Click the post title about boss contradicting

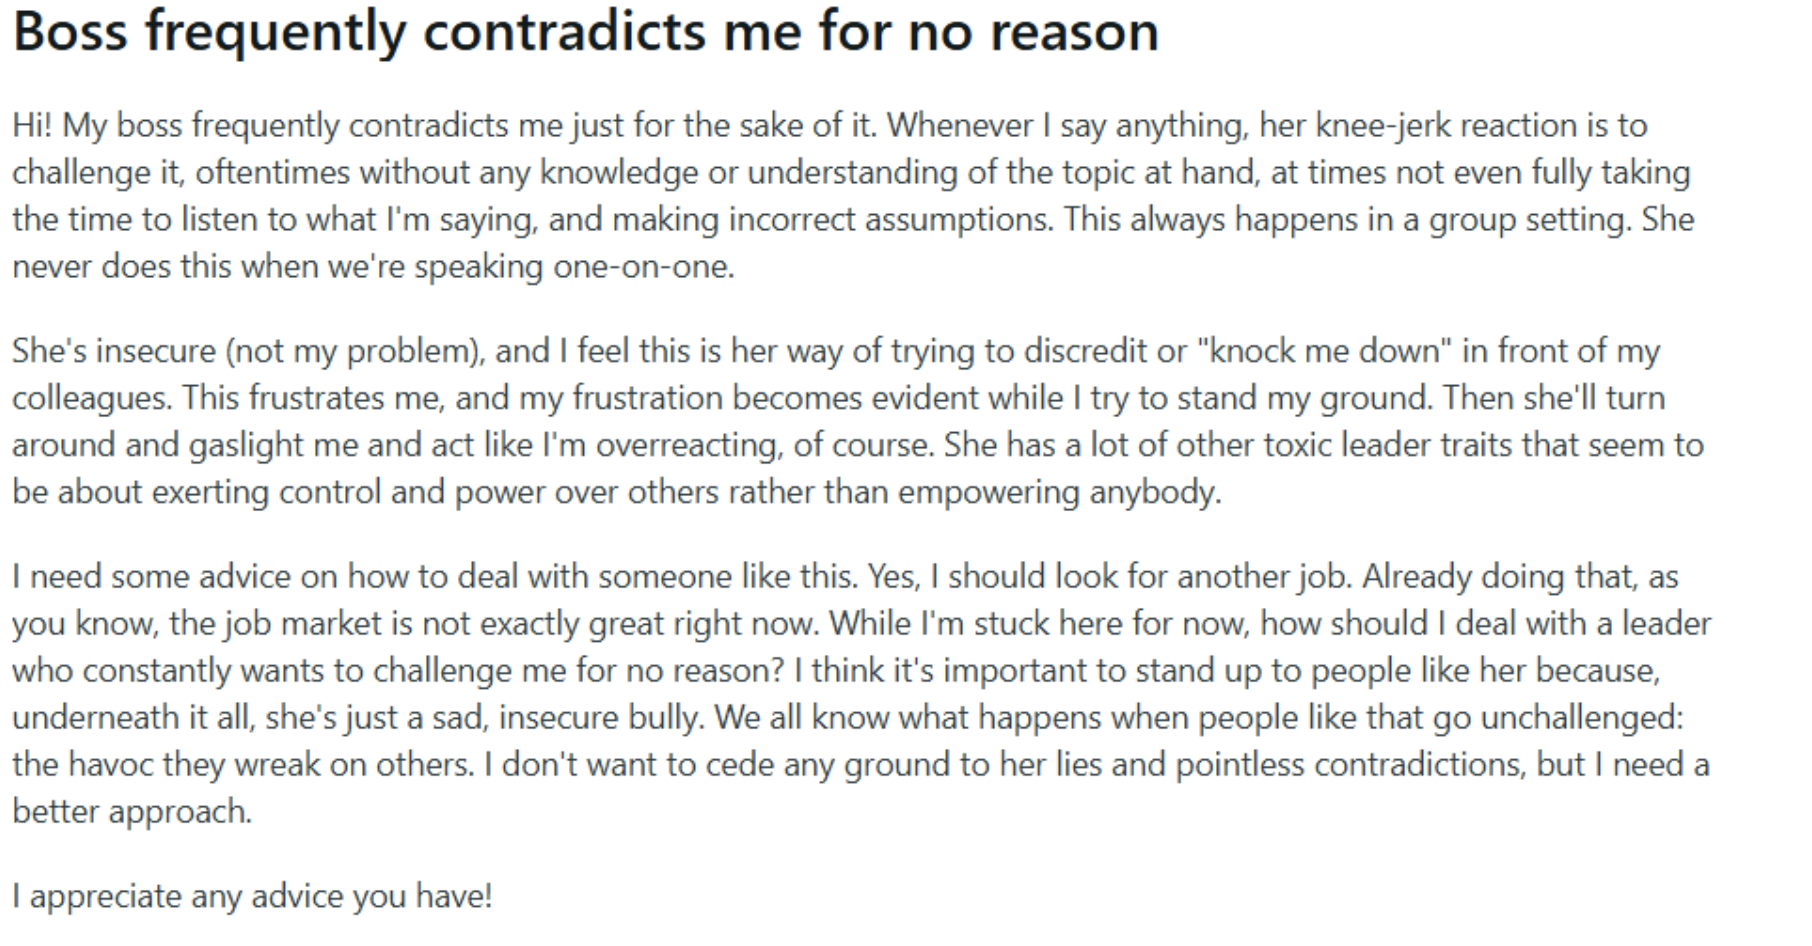[585, 32]
